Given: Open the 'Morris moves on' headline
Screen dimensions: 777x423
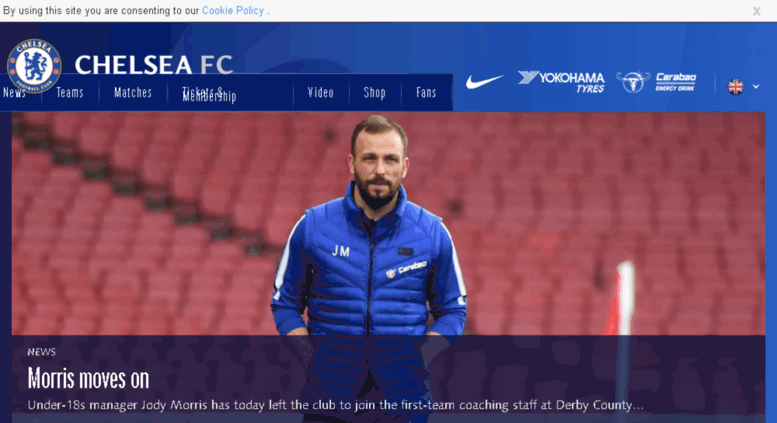Looking at the screenshot, I should [88, 379].
